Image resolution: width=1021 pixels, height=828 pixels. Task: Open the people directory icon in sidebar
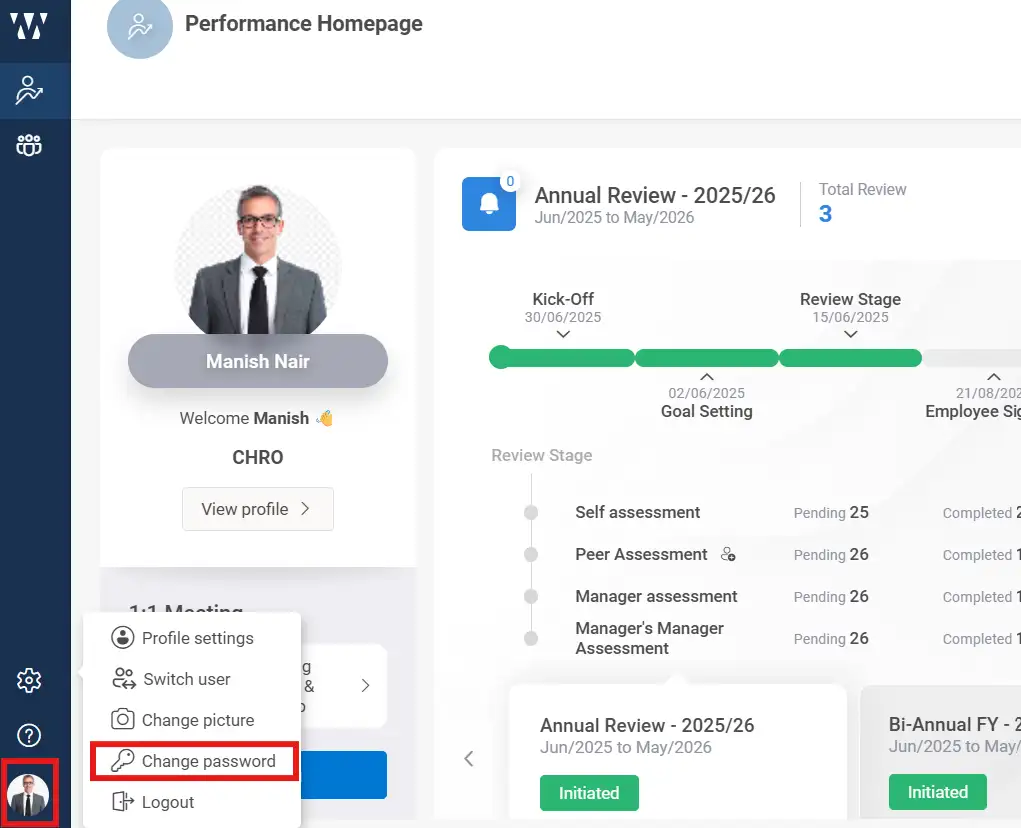click(29, 144)
